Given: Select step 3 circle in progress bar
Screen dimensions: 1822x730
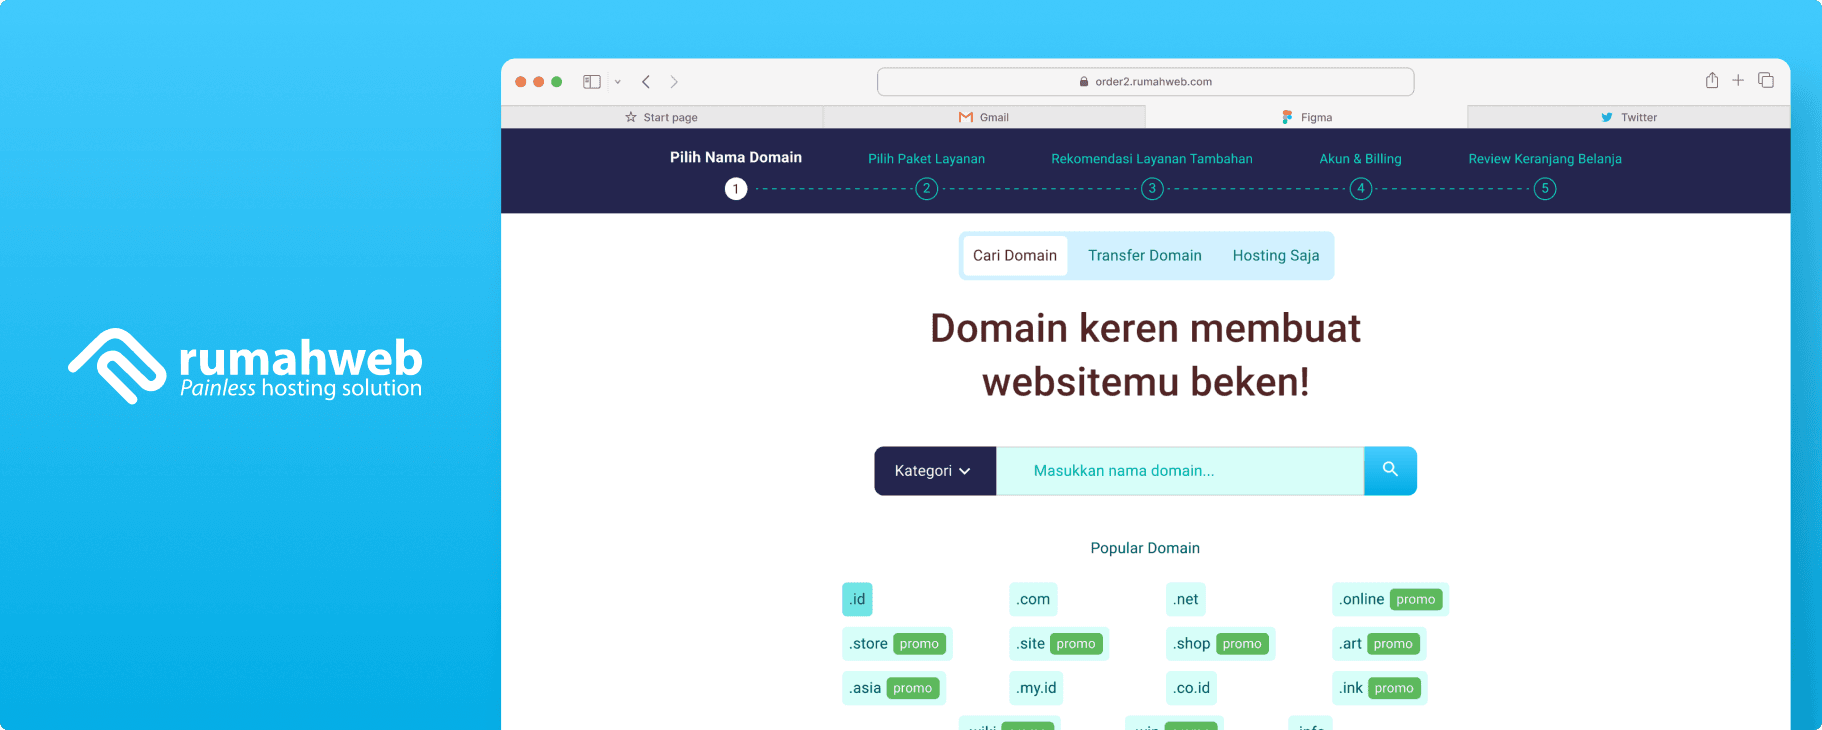Looking at the screenshot, I should click(x=1152, y=188).
